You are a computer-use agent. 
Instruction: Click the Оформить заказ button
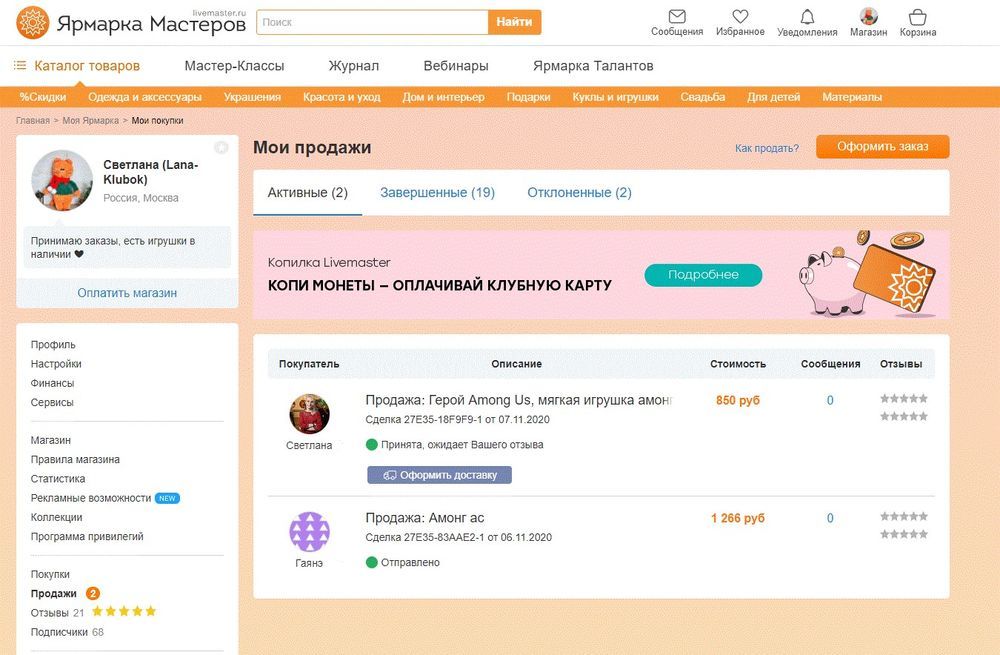tap(882, 147)
